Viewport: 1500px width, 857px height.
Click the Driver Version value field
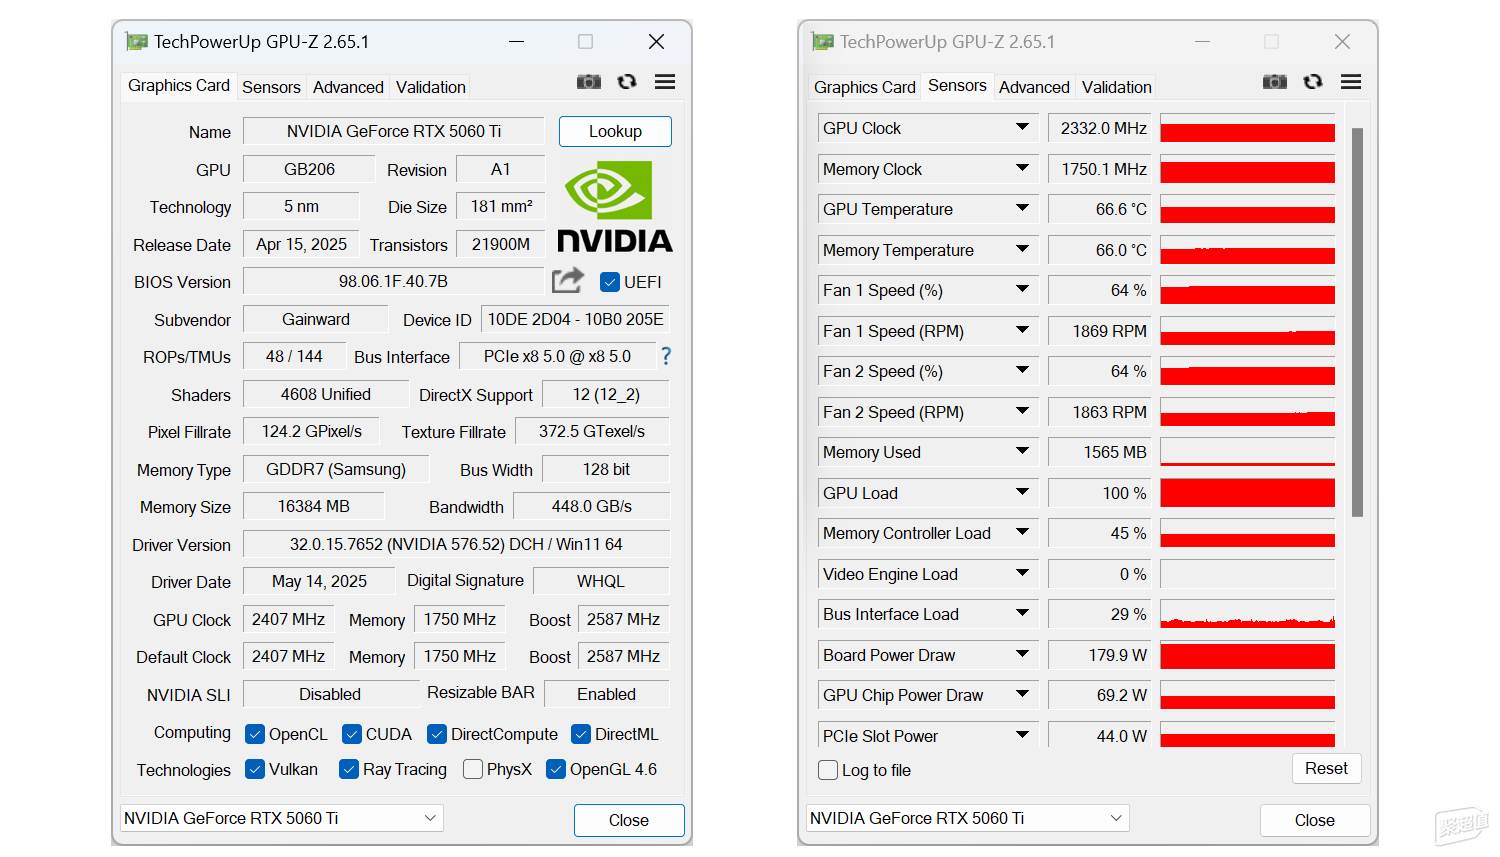(456, 544)
